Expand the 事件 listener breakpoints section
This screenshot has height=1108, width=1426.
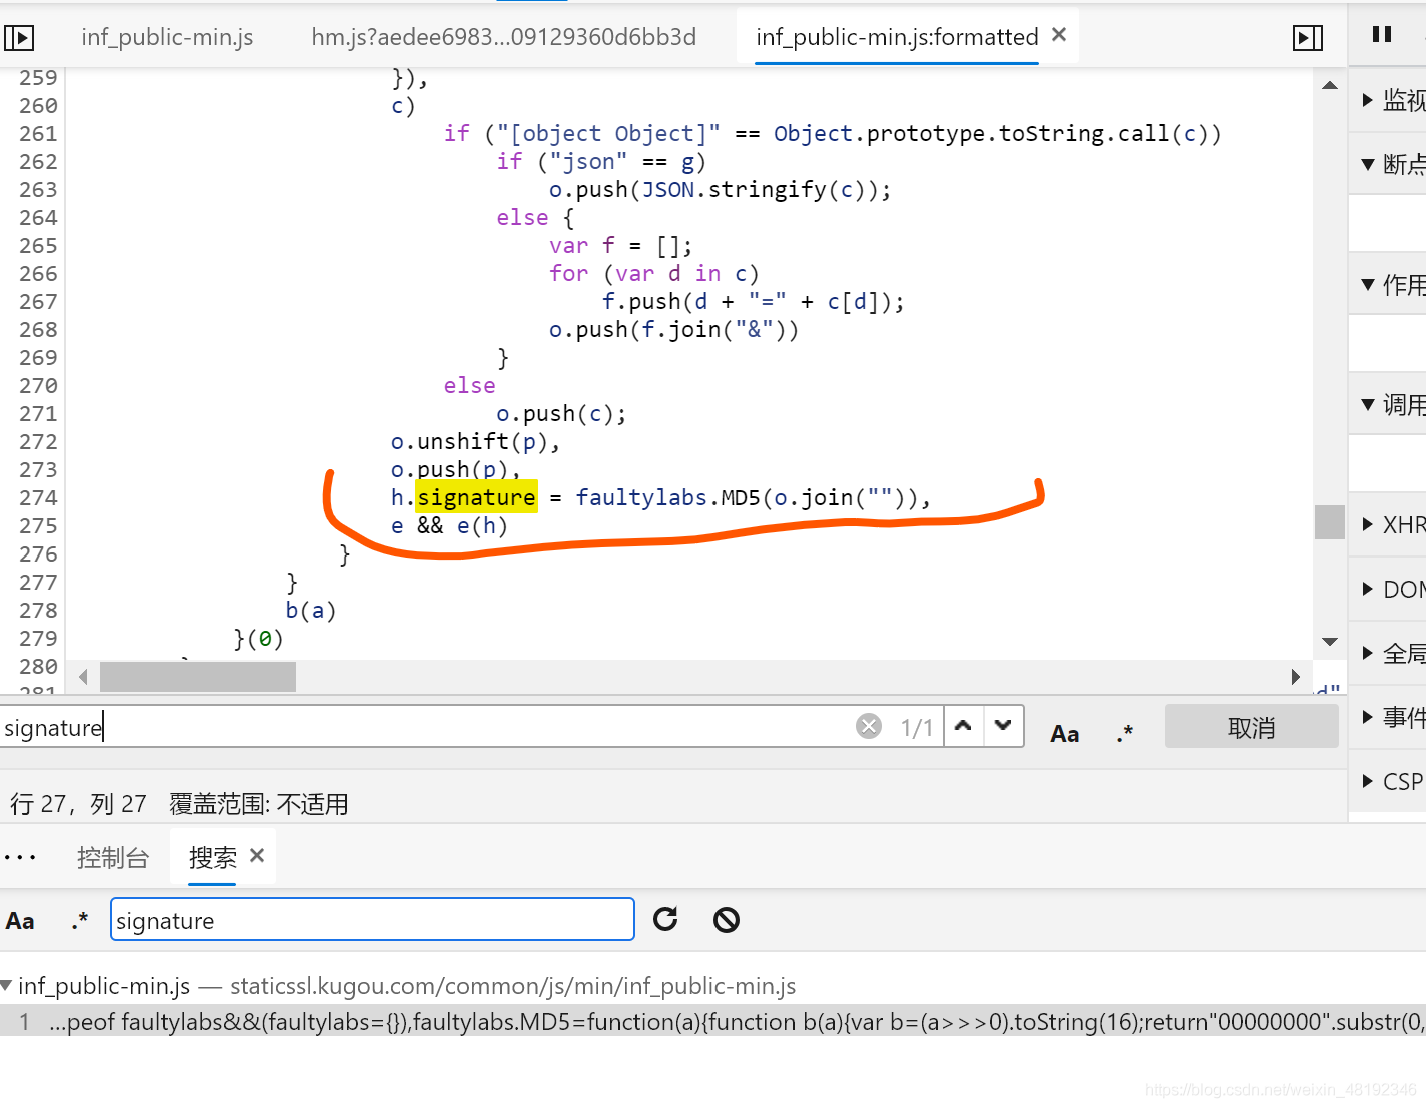(1368, 717)
